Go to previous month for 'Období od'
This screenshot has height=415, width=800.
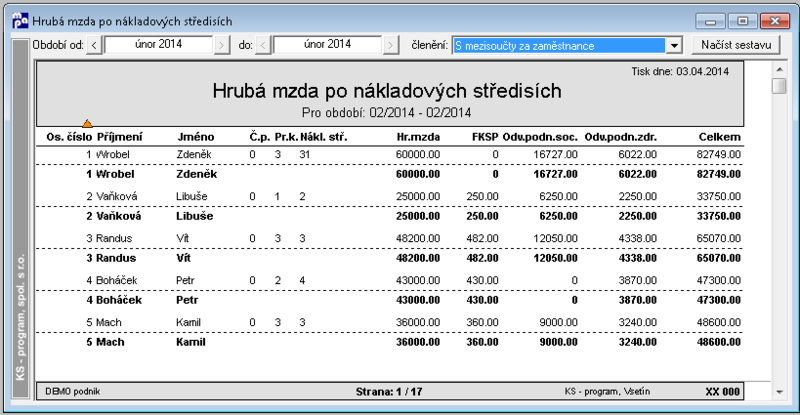pyautogui.click(x=94, y=45)
